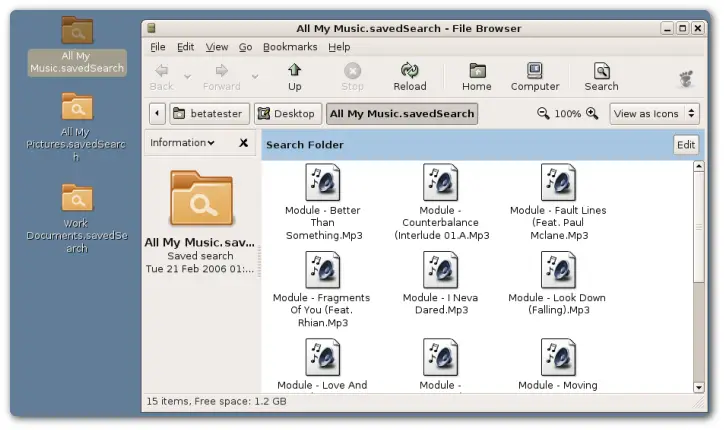Image resolution: width=724 pixels, height=430 pixels.
Task: Reload the current folder view
Action: (x=409, y=76)
